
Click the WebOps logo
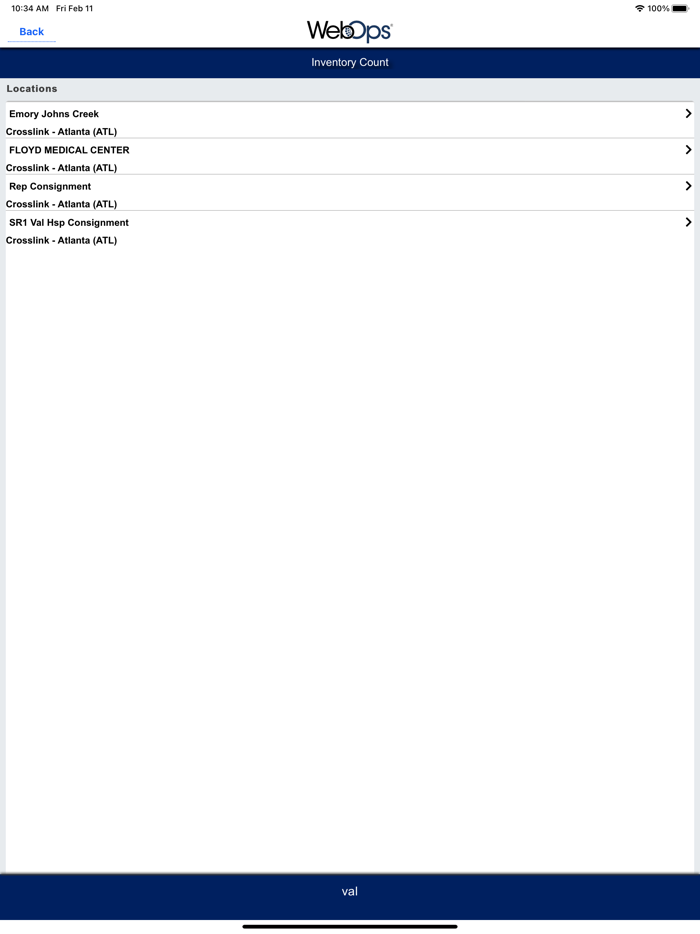pos(350,31)
